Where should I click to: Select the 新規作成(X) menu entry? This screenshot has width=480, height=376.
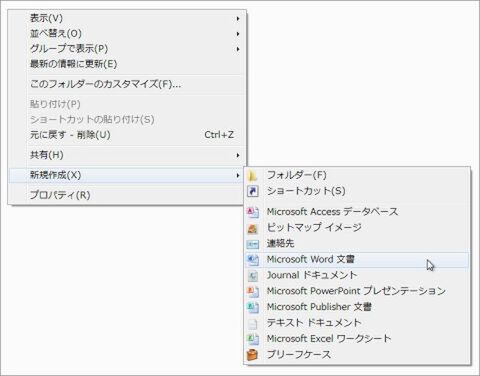coord(127,175)
